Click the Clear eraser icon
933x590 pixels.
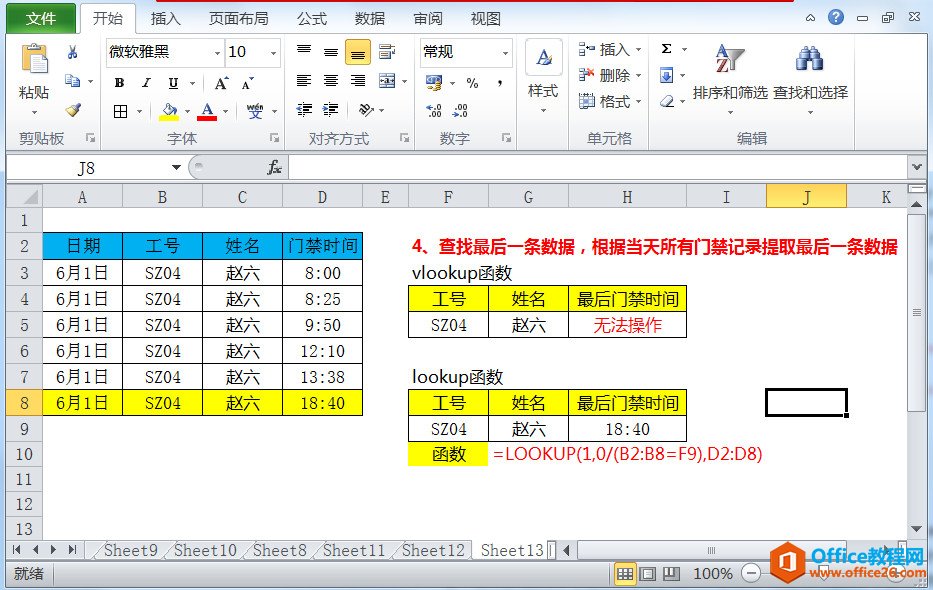tap(667, 102)
